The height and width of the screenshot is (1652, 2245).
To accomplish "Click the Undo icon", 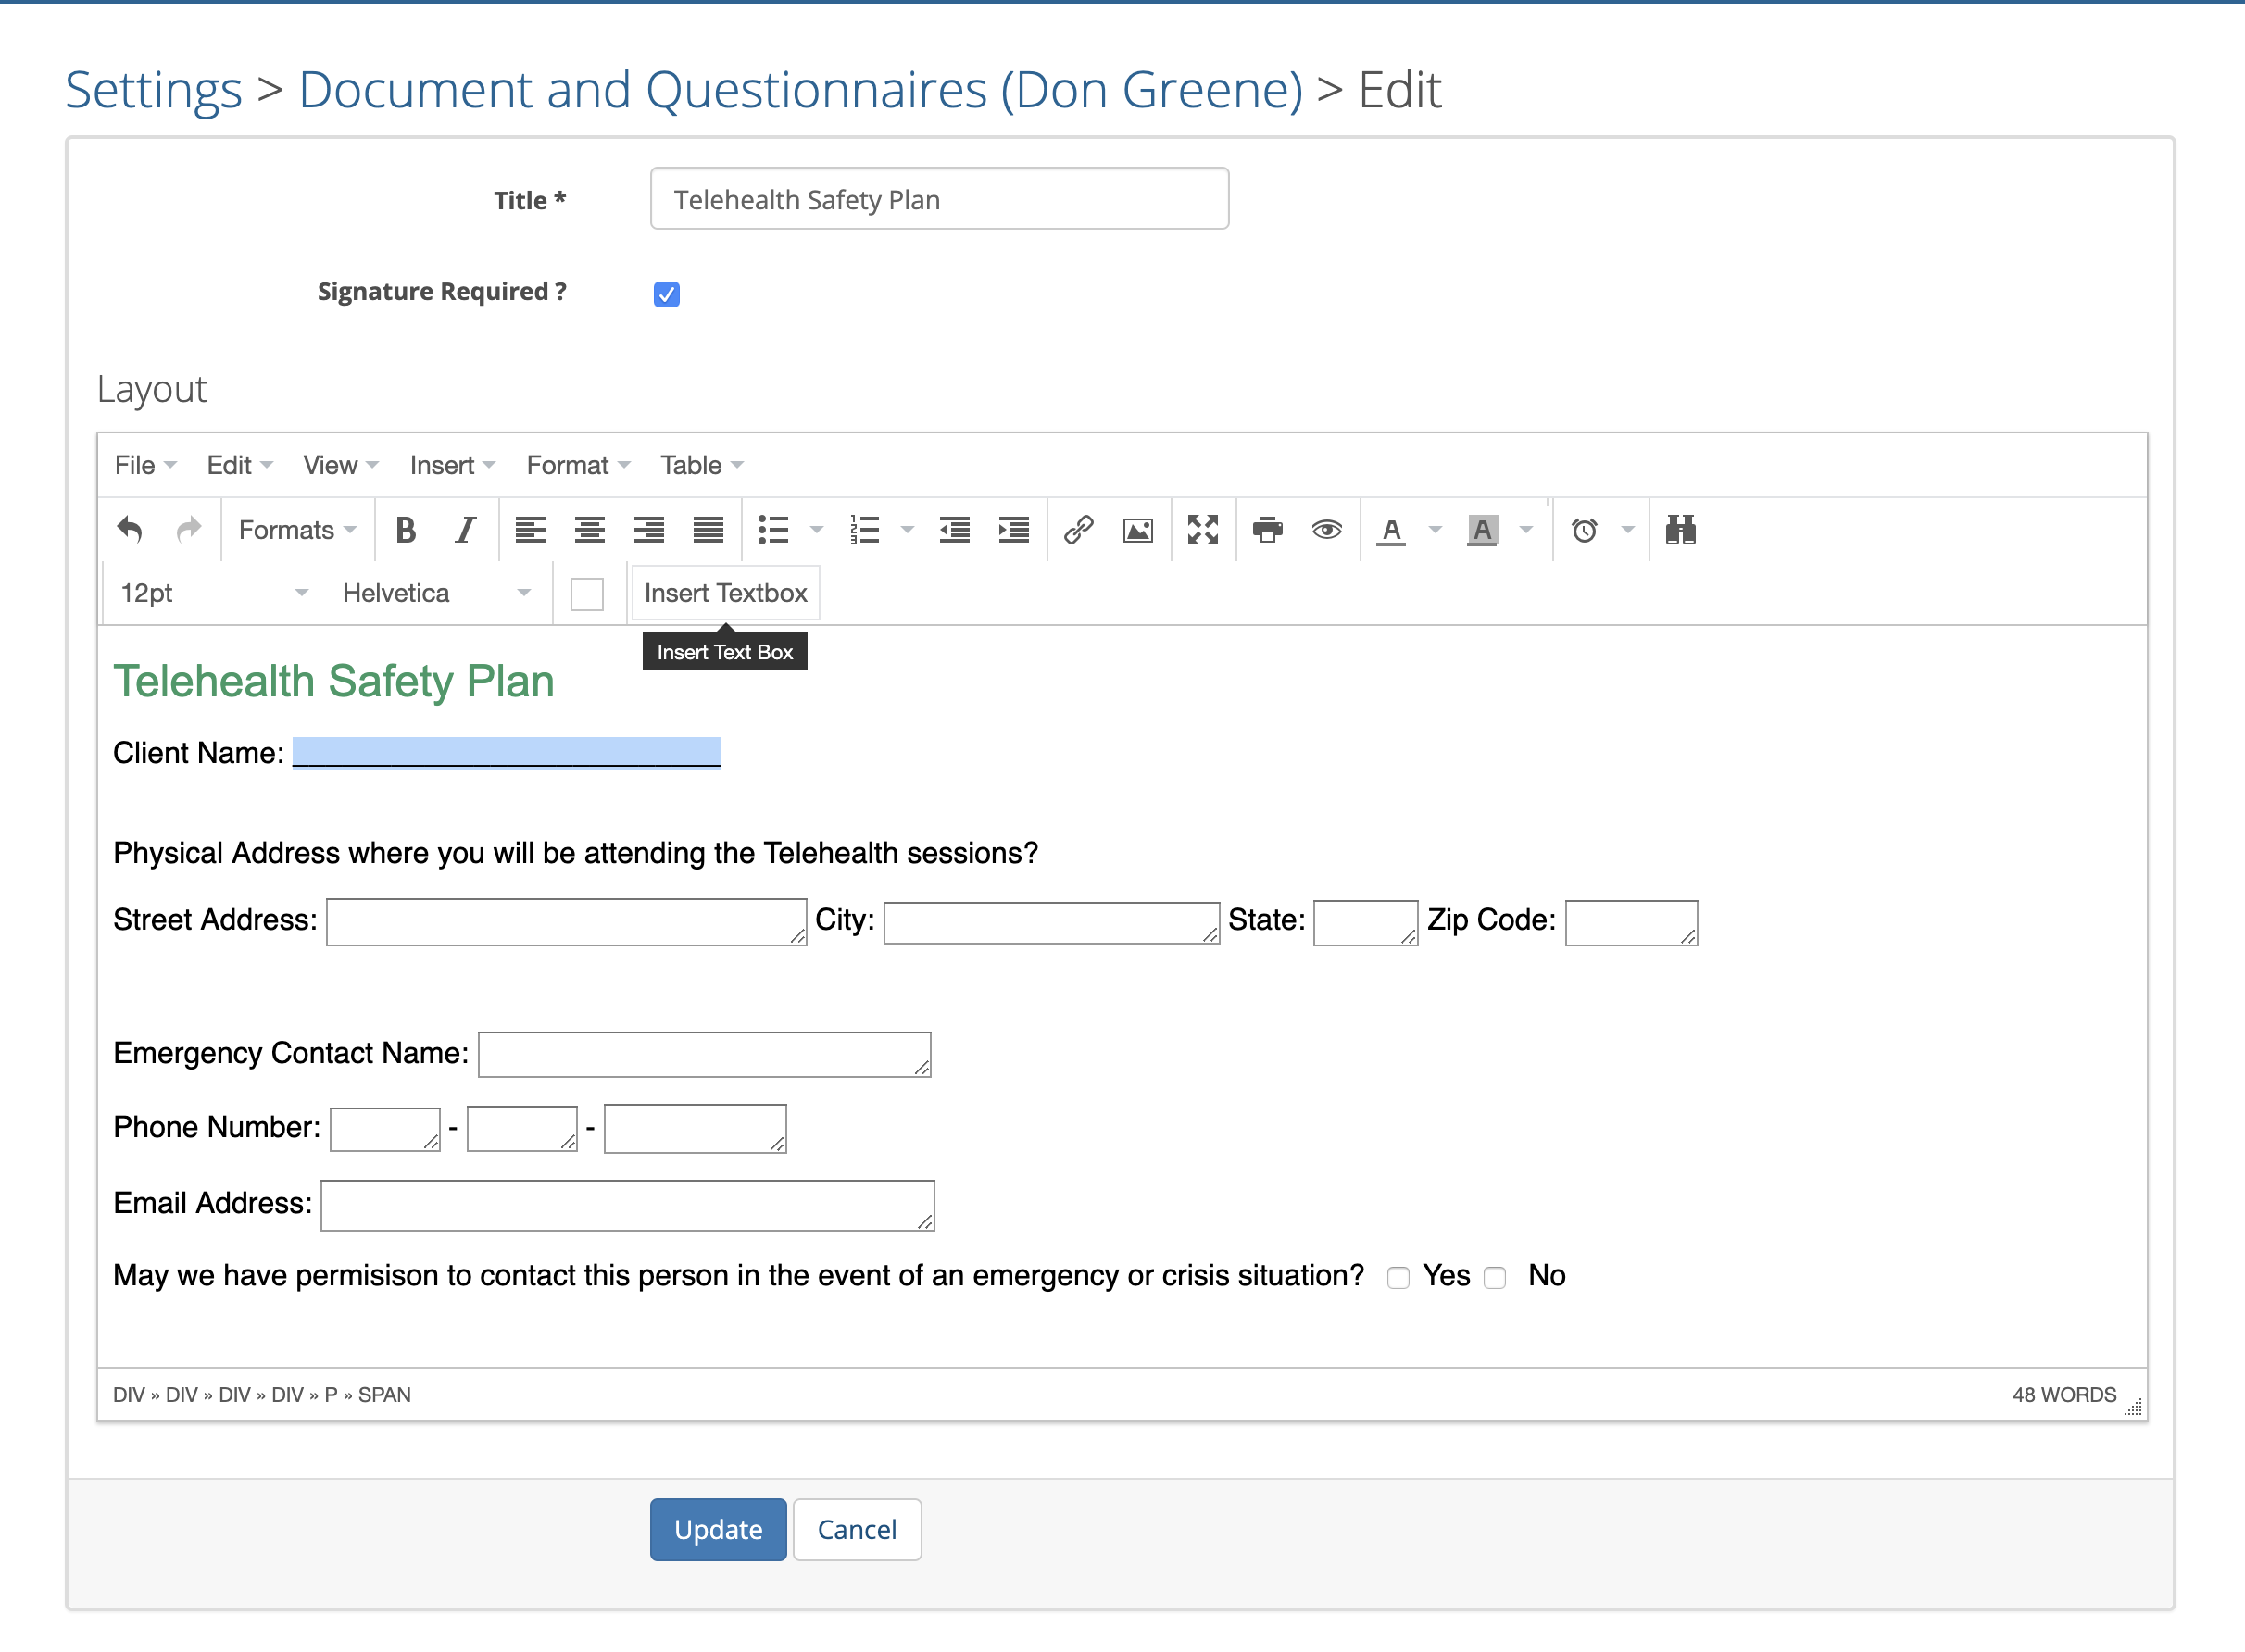I will (x=130, y=530).
